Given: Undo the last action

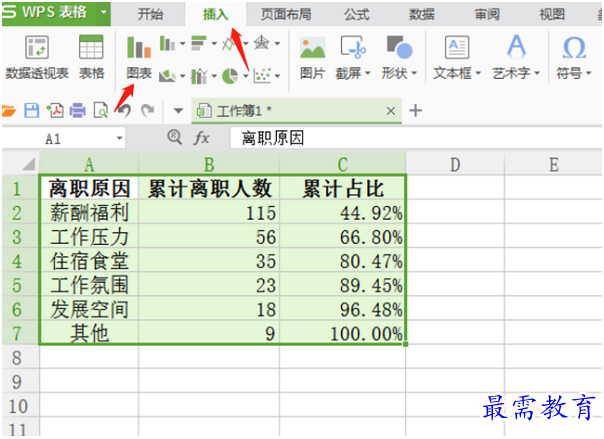Looking at the screenshot, I should point(124,111).
